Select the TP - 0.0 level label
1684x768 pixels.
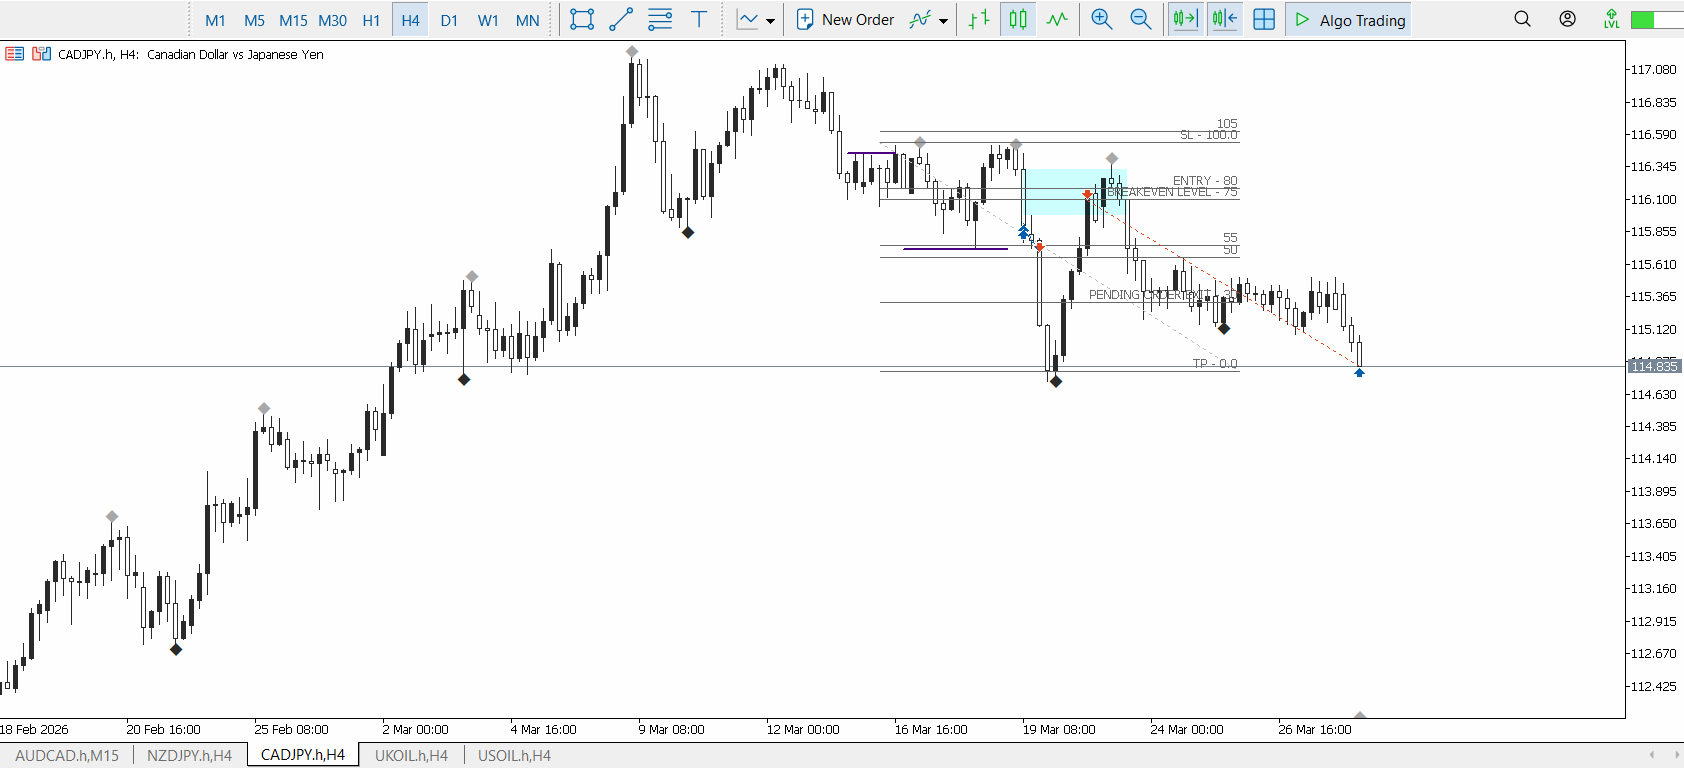[x=1215, y=364]
